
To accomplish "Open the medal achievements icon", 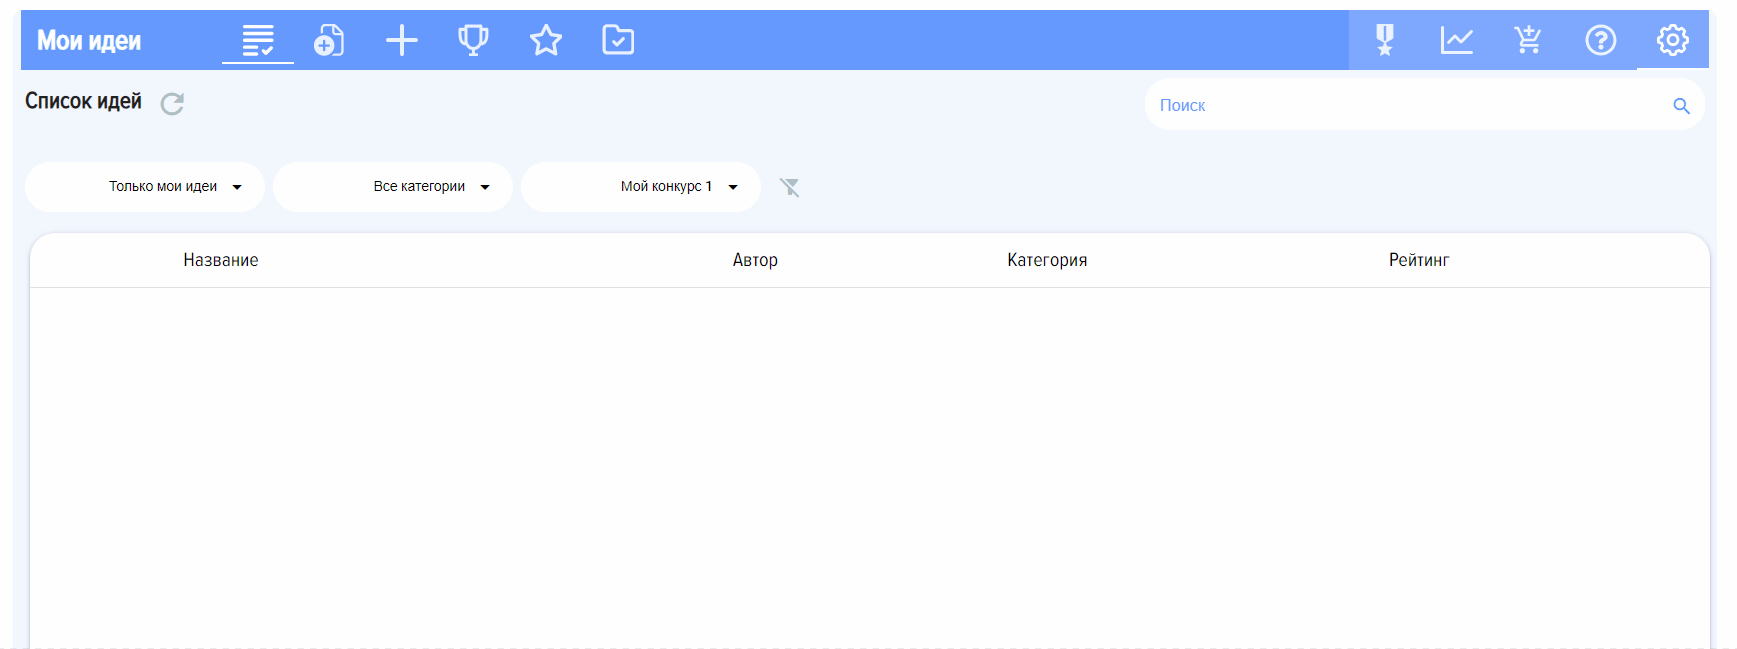I will [1385, 40].
